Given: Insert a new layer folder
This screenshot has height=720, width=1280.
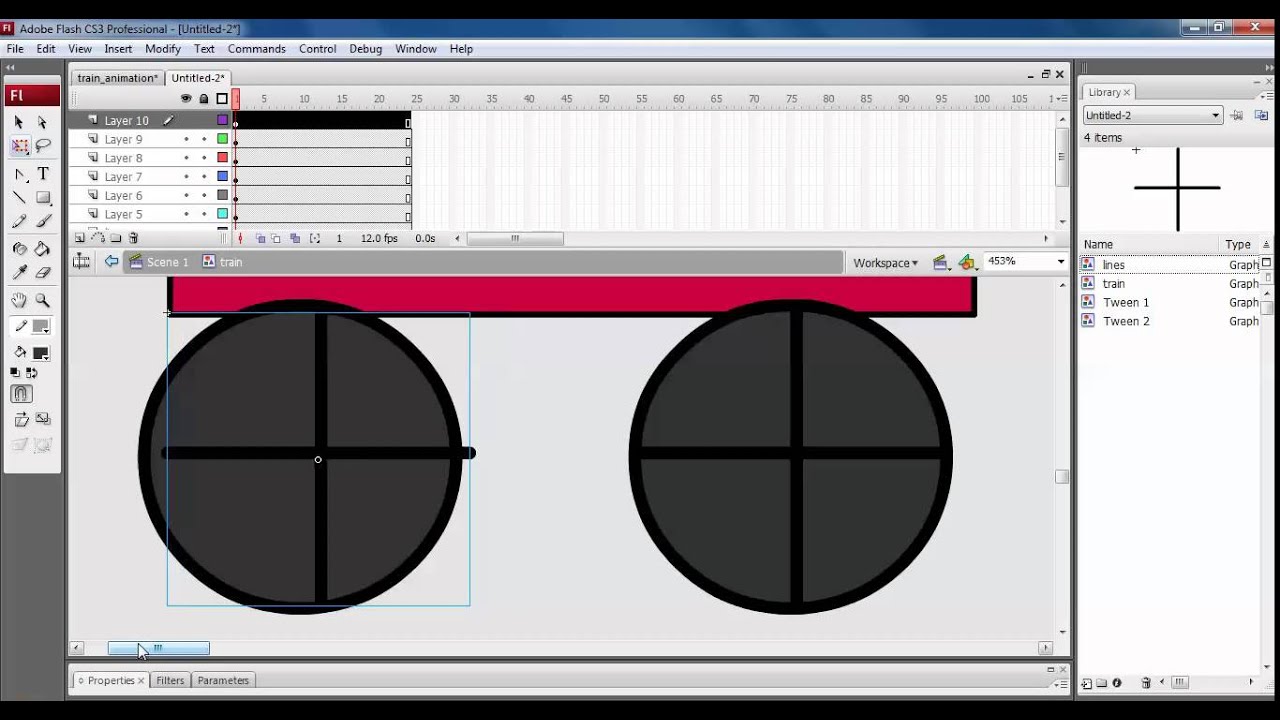Looking at the screenshot, I should click(x=116, y=238).
